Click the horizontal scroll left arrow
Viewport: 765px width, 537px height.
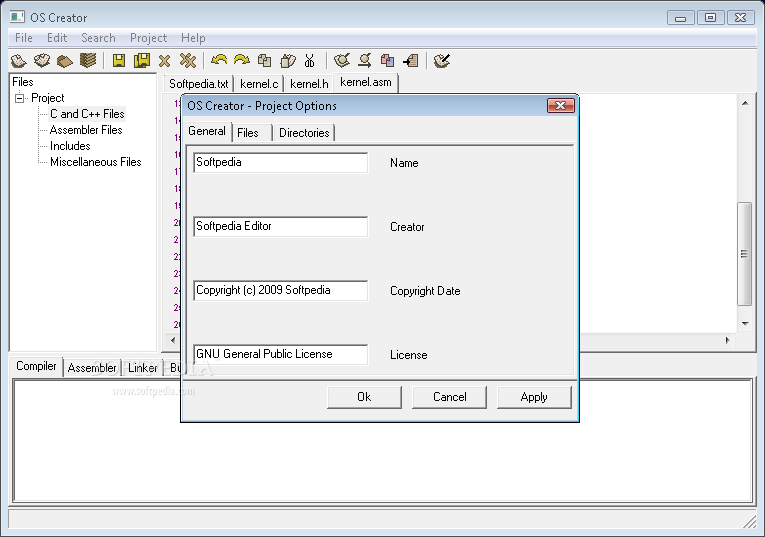pyautogui.click(x=173, y=340)
